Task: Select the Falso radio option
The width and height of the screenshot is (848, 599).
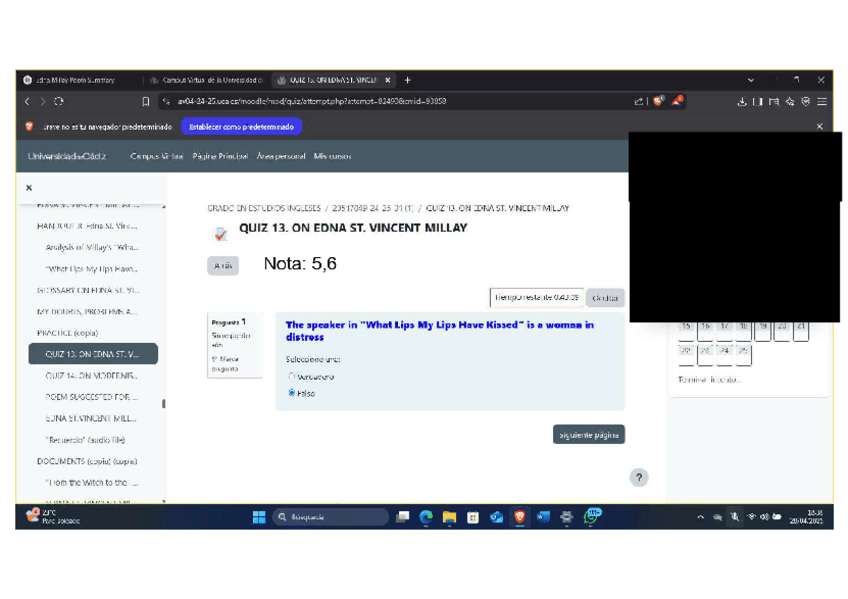Action: [x=292, y=393]
